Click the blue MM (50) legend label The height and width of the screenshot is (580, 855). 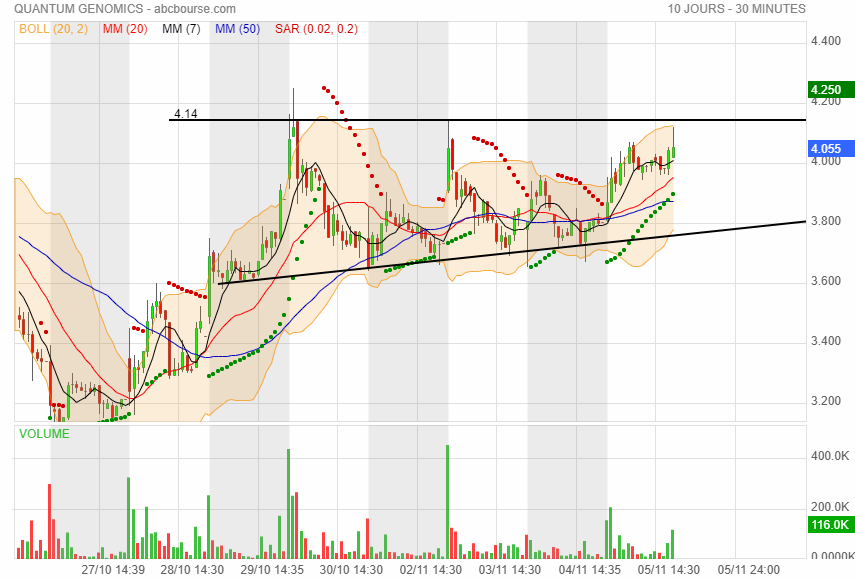(237, 28)
